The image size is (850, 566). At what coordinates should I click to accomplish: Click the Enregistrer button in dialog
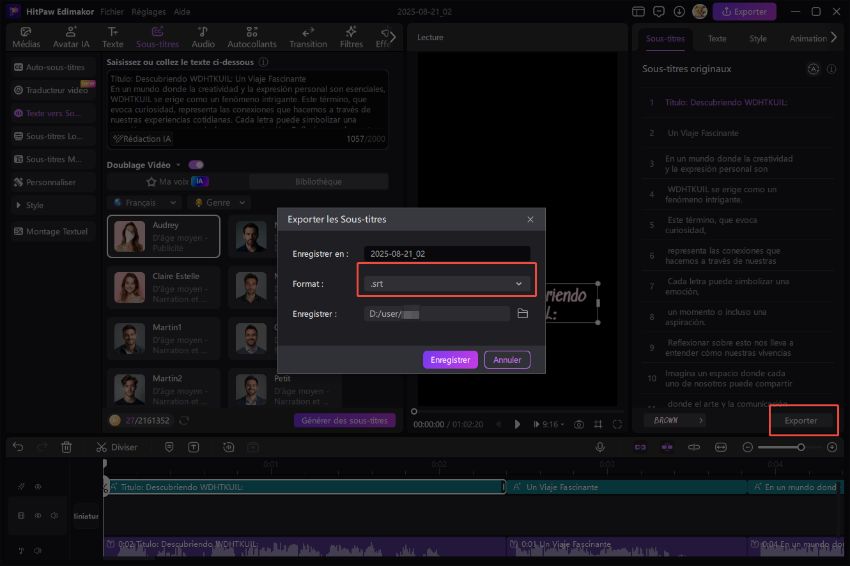click(450, 359)
